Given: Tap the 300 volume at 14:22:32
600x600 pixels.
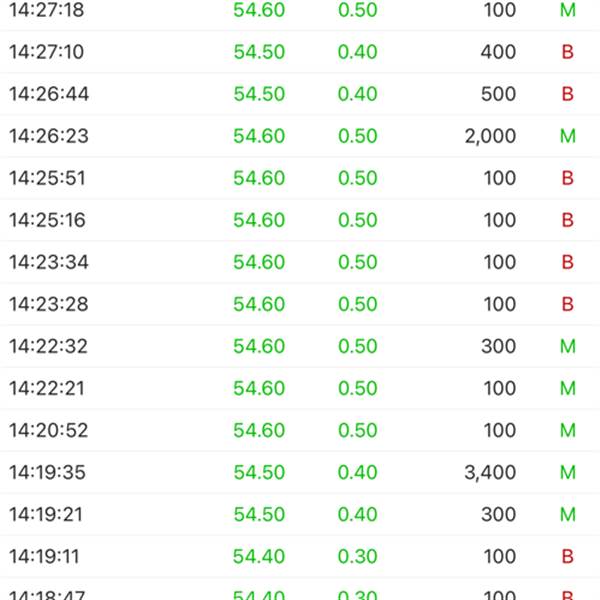Looking at the screenshot, I should 498,346.
